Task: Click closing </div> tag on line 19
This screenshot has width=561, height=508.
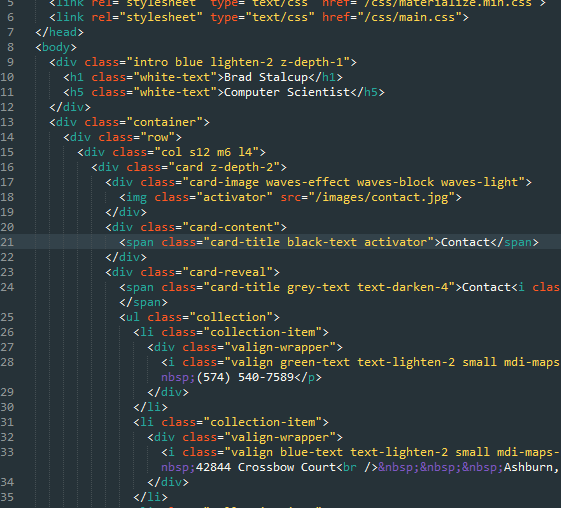Action: [x=126, y=213]
